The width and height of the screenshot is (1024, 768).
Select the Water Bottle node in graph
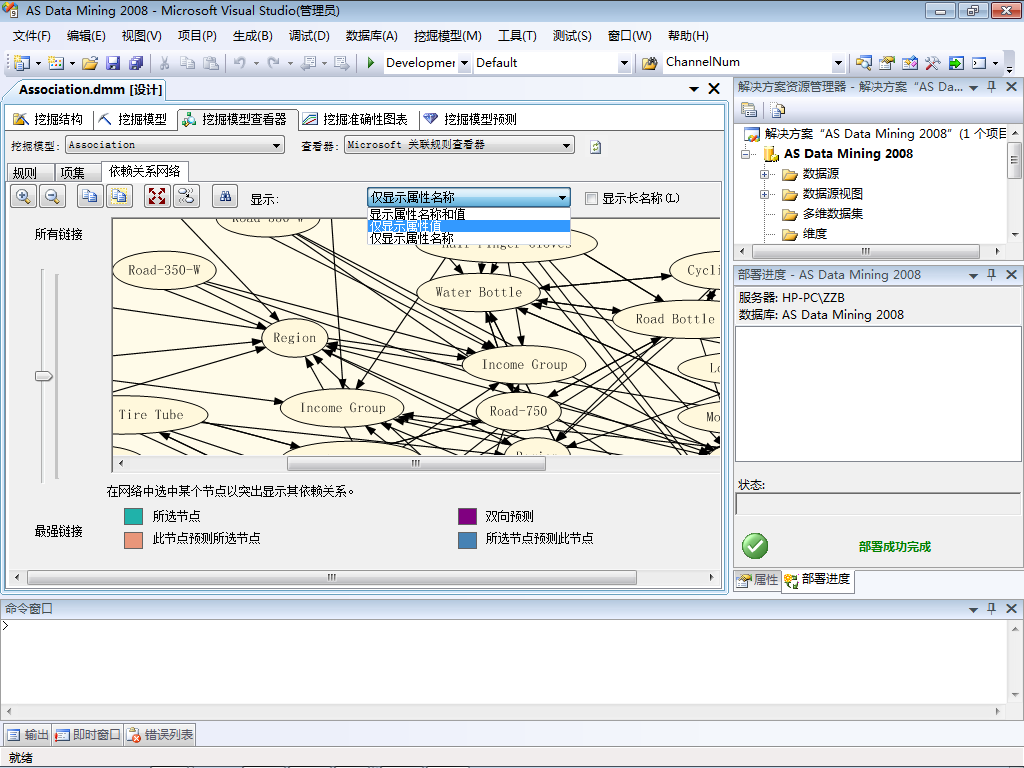point(479,293)
